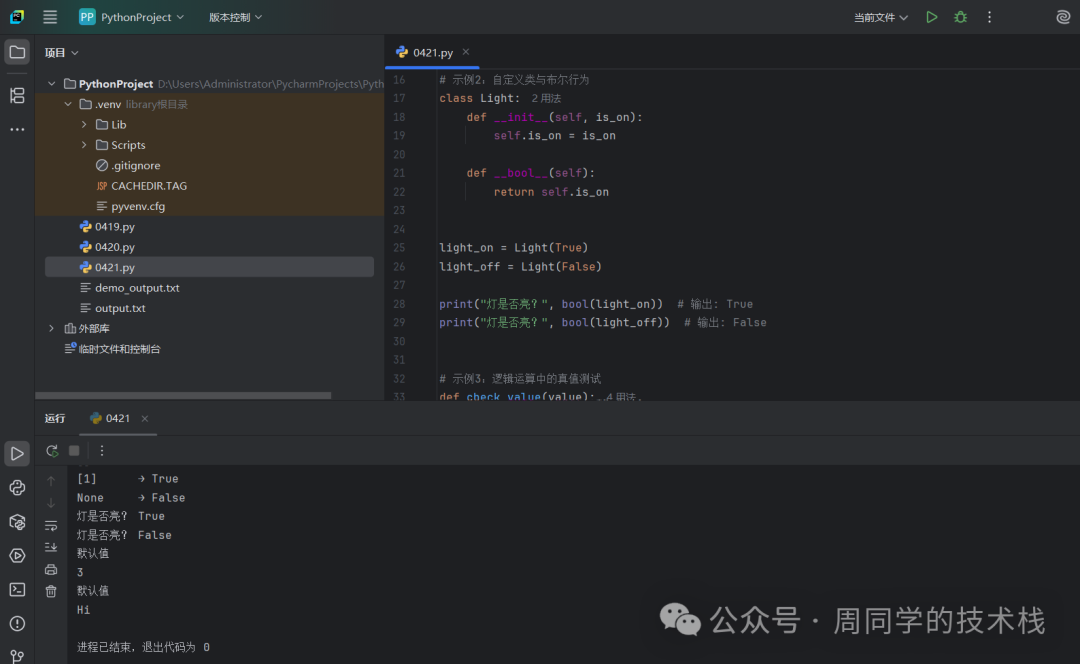Screen dimensions: 1080x664
Task: Open the AI assistant spiral icon
Action: click(x=1063, y=17)
